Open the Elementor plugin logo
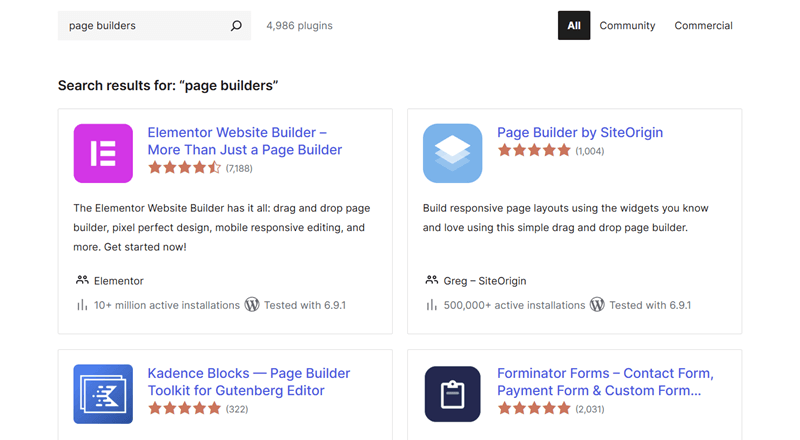This screenshot has width=800, height=440. [x=103, y=153]
